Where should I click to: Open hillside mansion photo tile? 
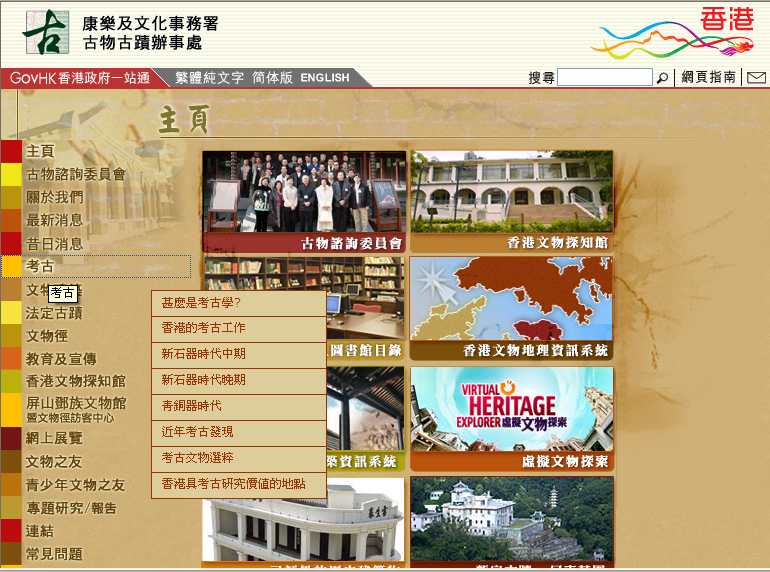(x=512, y=522)
